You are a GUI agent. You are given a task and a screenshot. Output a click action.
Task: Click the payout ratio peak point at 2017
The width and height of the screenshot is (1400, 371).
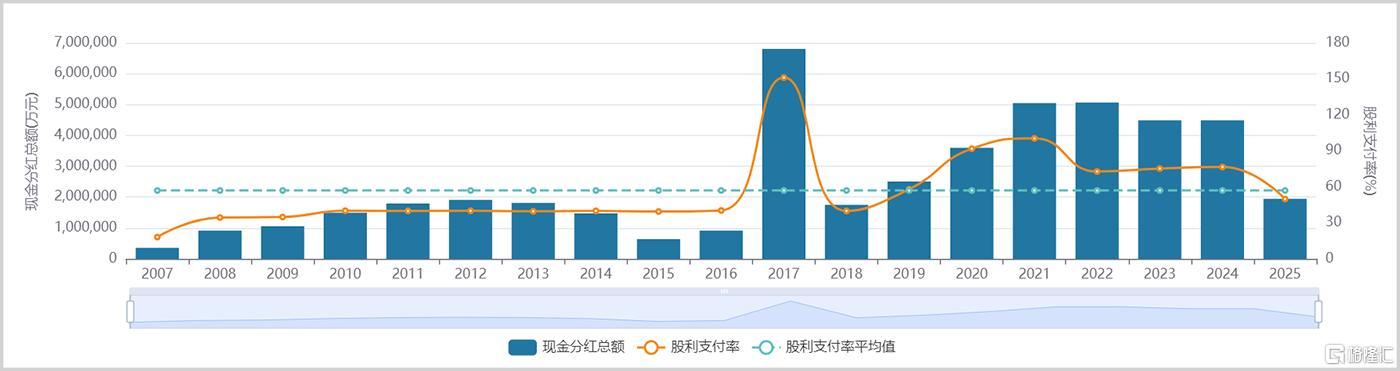tap(783, 78)
